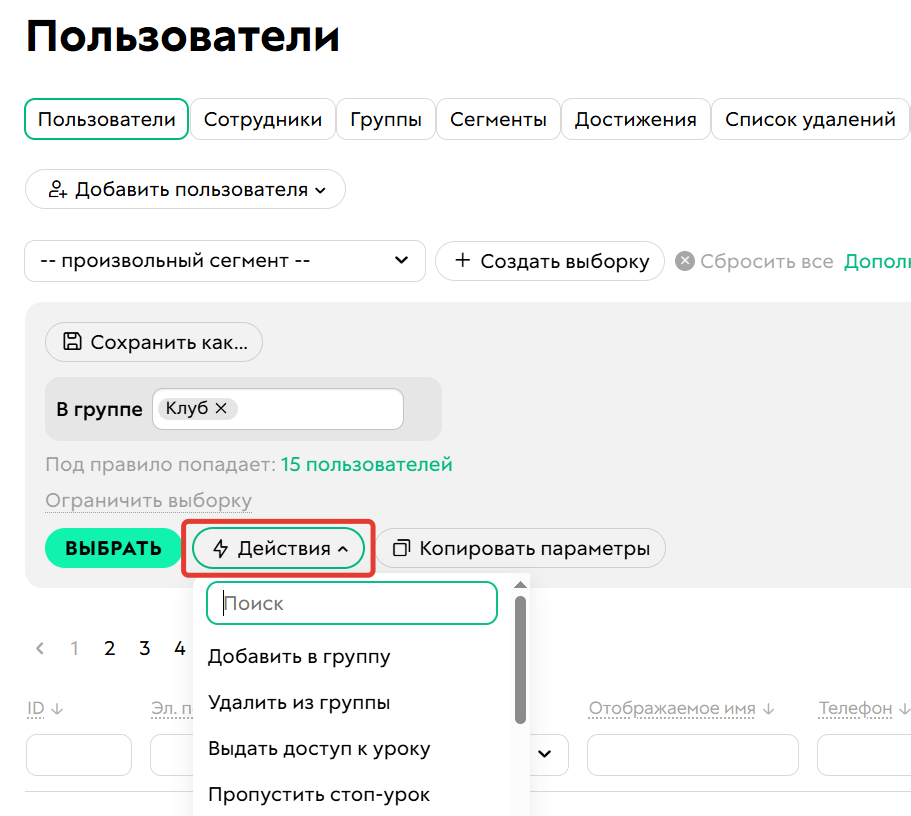Select the Достижения tab
The width and height of the screenshot is (911, 816).
636,118
